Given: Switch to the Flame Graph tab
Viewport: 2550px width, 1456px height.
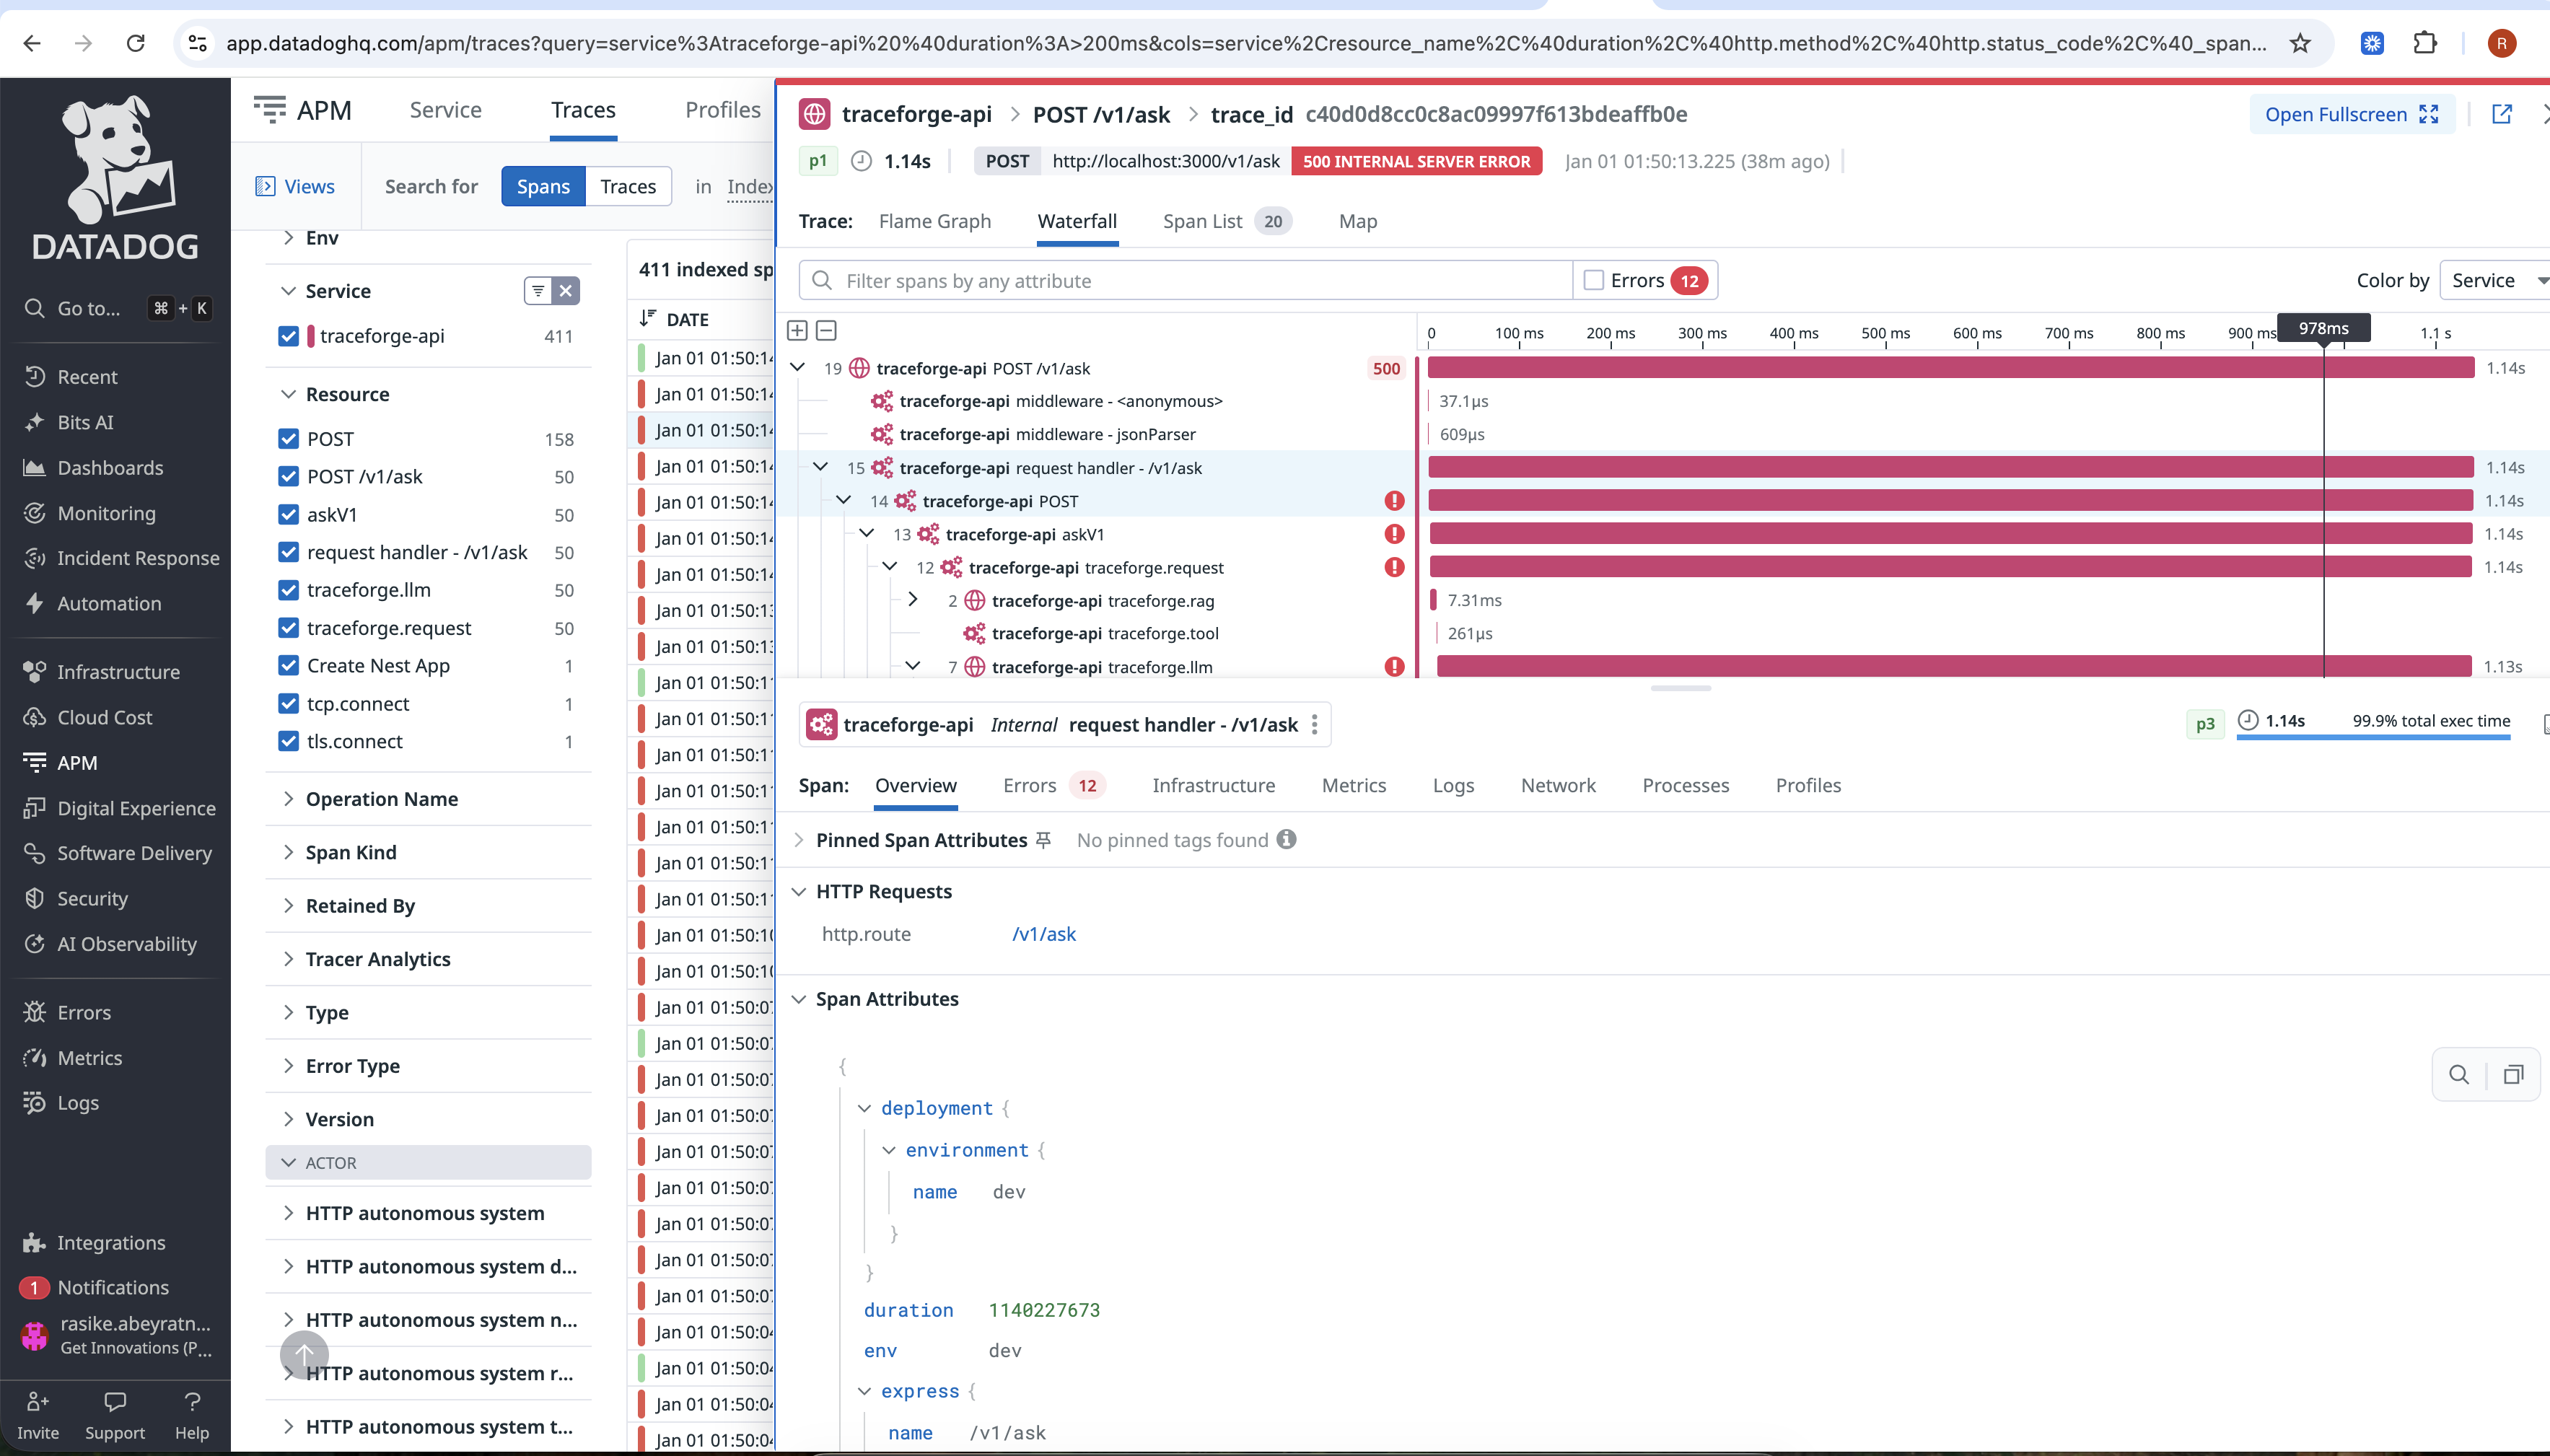Looking at the screenshot, I should click(934, 221).
